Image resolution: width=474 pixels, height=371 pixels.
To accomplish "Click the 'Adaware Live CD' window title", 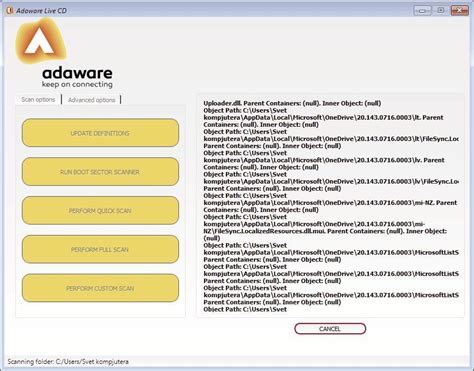I will [x=41, y=11].
